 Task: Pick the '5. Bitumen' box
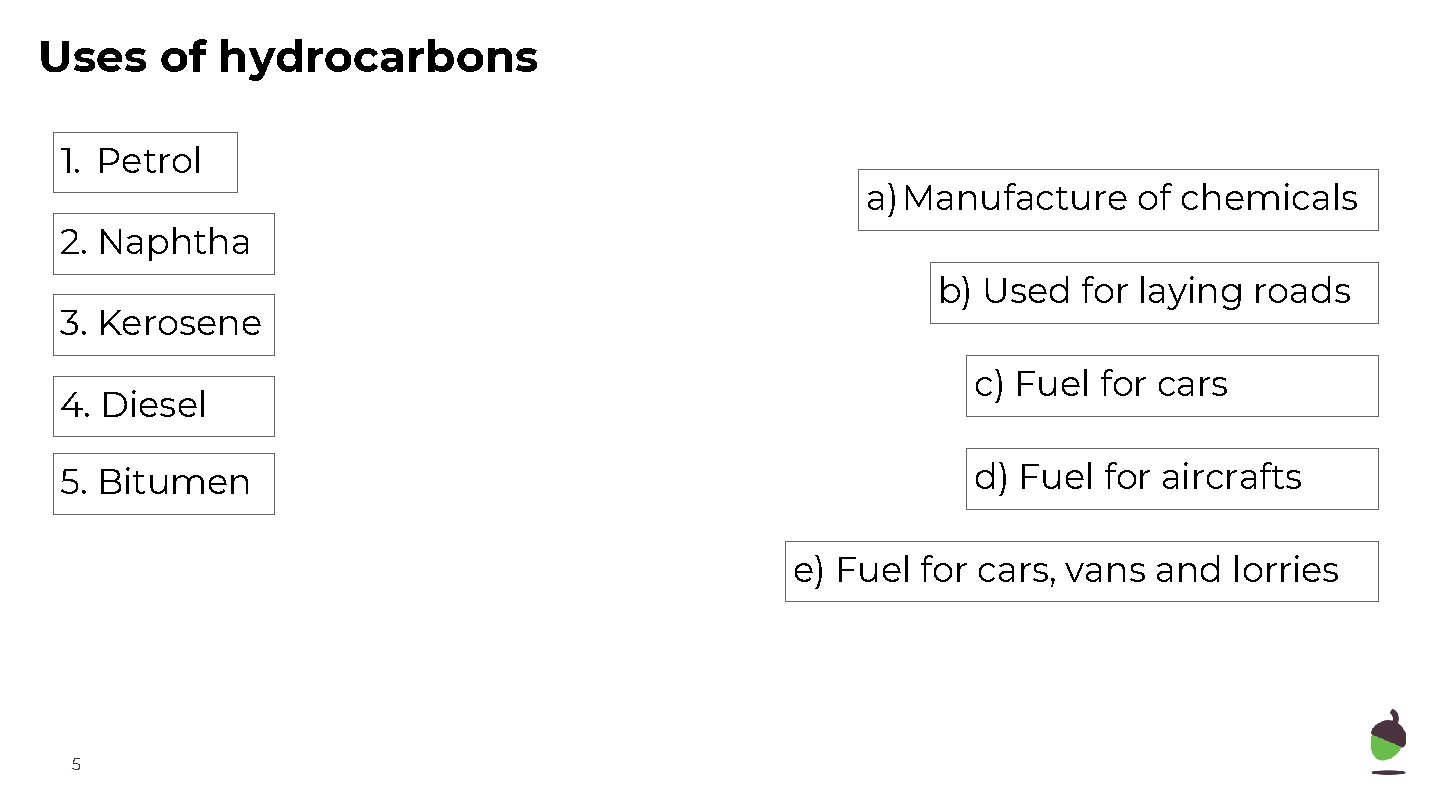point(163,484)
